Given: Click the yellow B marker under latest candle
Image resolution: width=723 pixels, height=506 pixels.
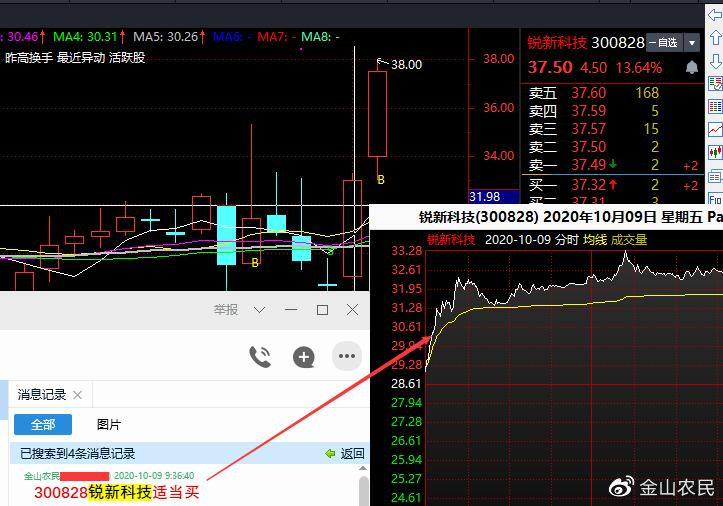Looking at the screenshot, I should (x=381, y=180).
